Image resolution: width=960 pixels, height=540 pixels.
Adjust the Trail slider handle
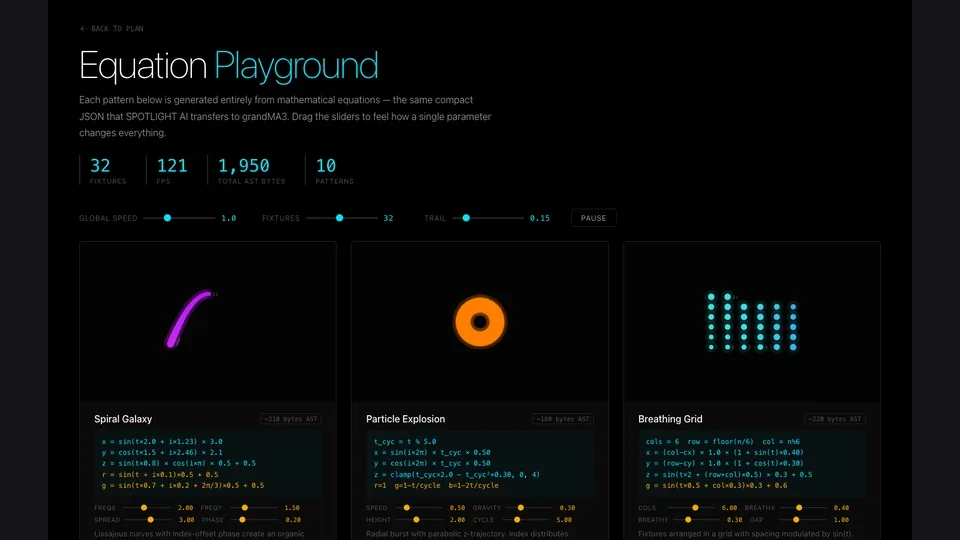(x=466, y=218)
